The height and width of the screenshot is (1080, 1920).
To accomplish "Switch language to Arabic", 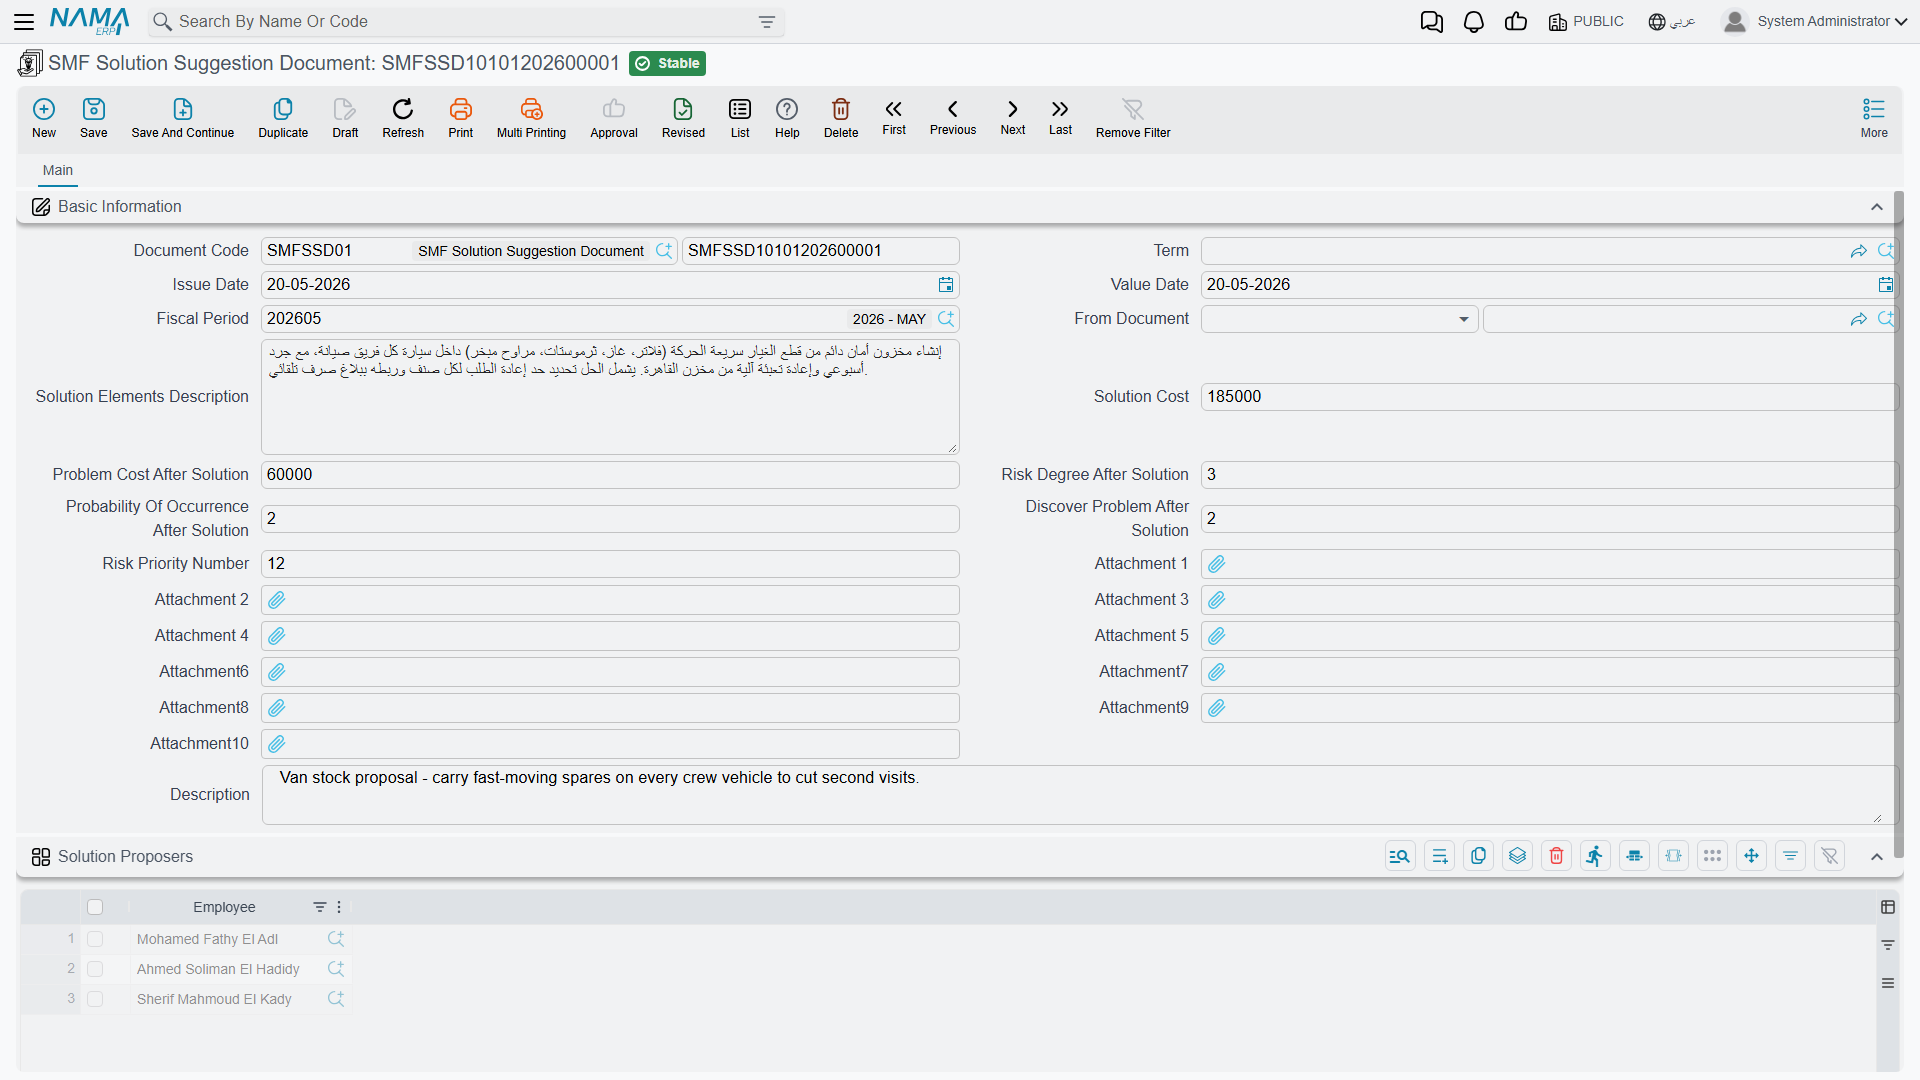I will (1672, 21).
